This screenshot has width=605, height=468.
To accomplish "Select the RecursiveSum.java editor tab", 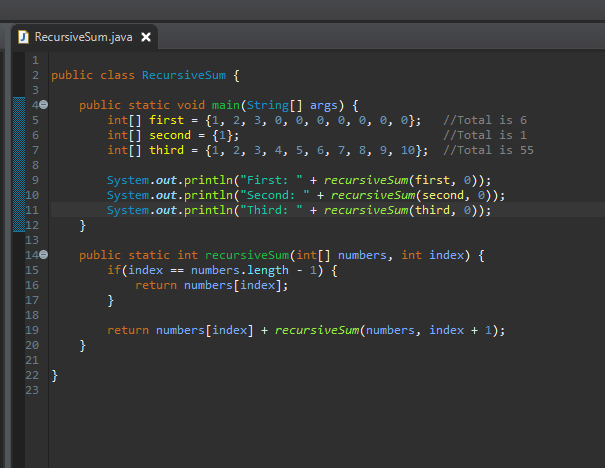I will (x=84, y=37).
